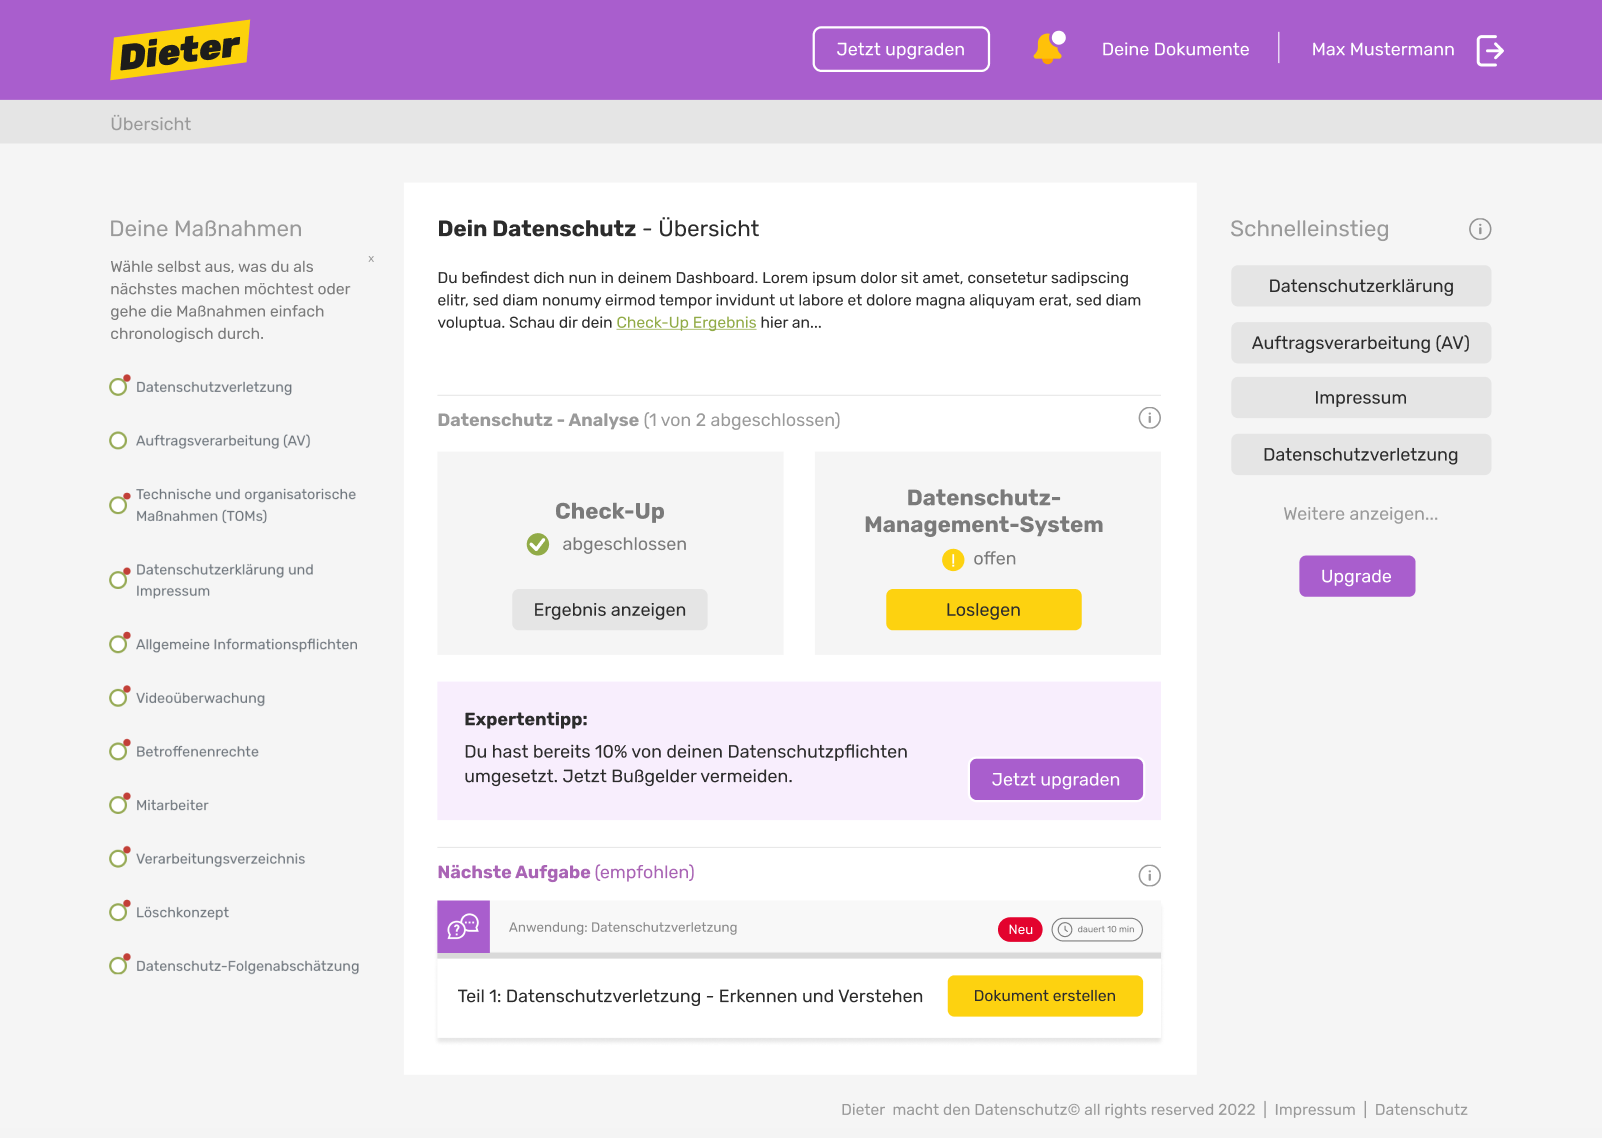This screenshot has height=1138, width=1602.
Task: Click the Dieter logo
Action: [180, 50]
